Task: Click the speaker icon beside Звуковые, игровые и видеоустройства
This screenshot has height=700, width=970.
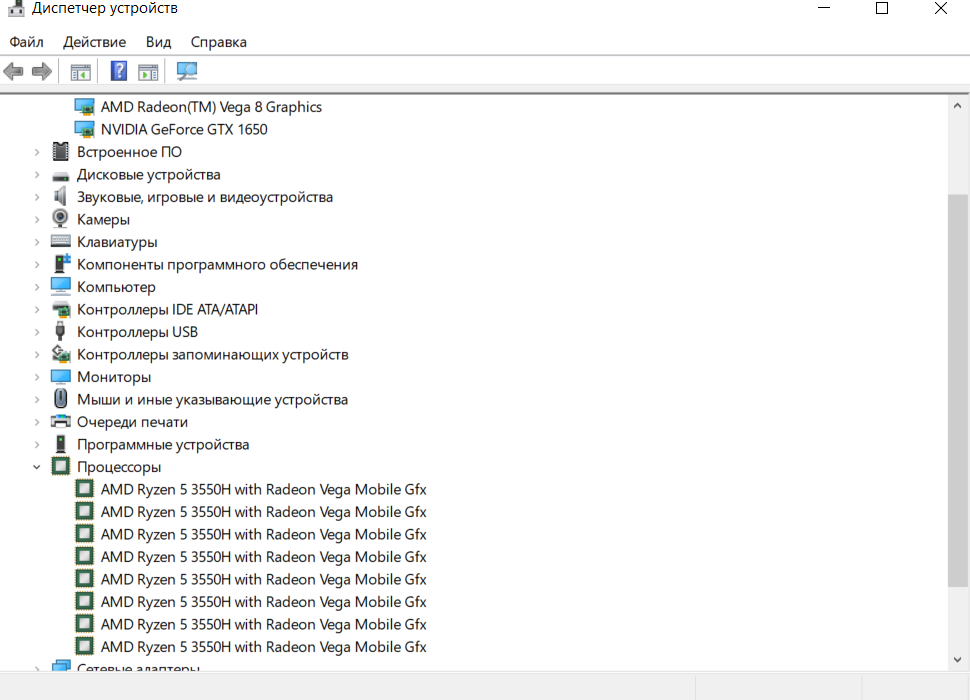Action: pyautogui.click(x=61, y=197)
